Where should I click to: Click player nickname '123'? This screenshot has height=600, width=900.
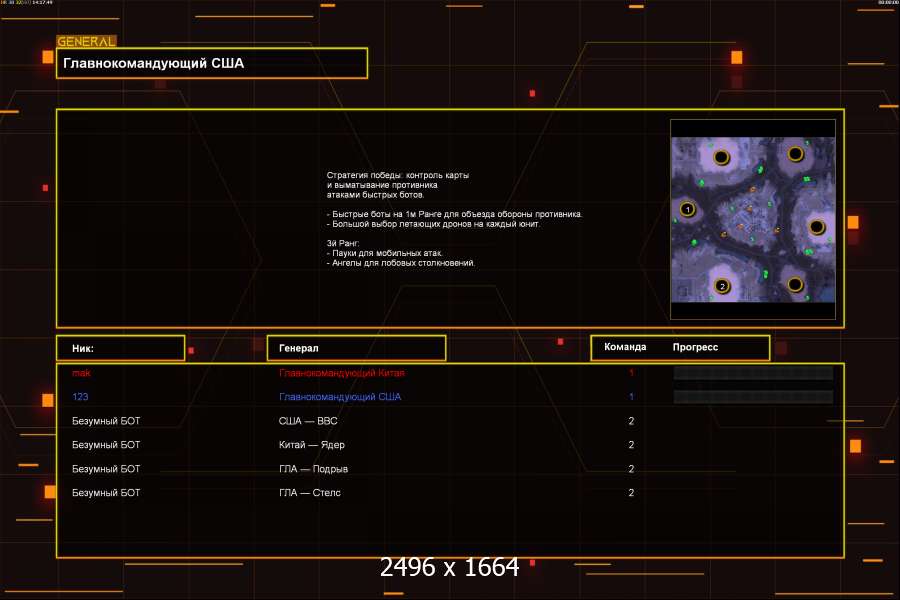80,397
